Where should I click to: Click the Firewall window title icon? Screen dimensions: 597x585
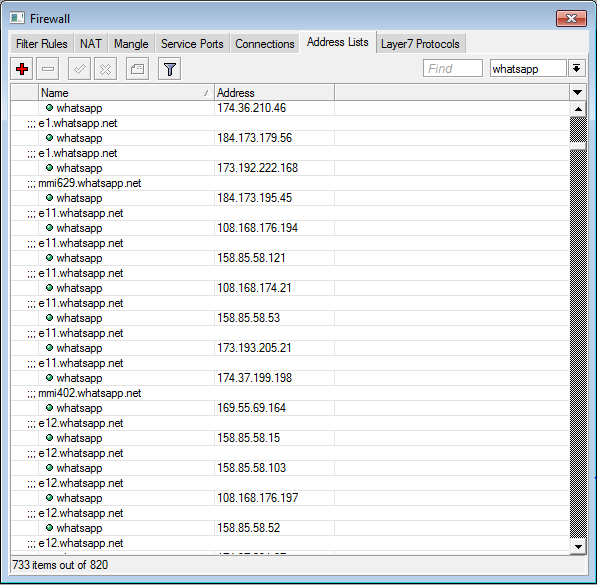click(x=17, y=18)
